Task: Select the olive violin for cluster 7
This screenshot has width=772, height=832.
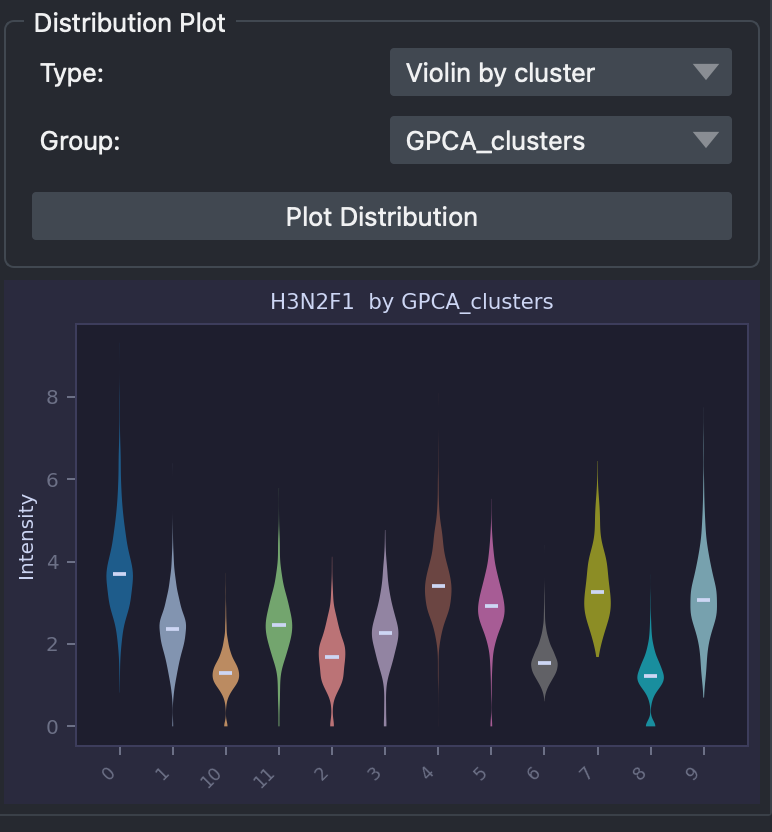Action: 597,594
